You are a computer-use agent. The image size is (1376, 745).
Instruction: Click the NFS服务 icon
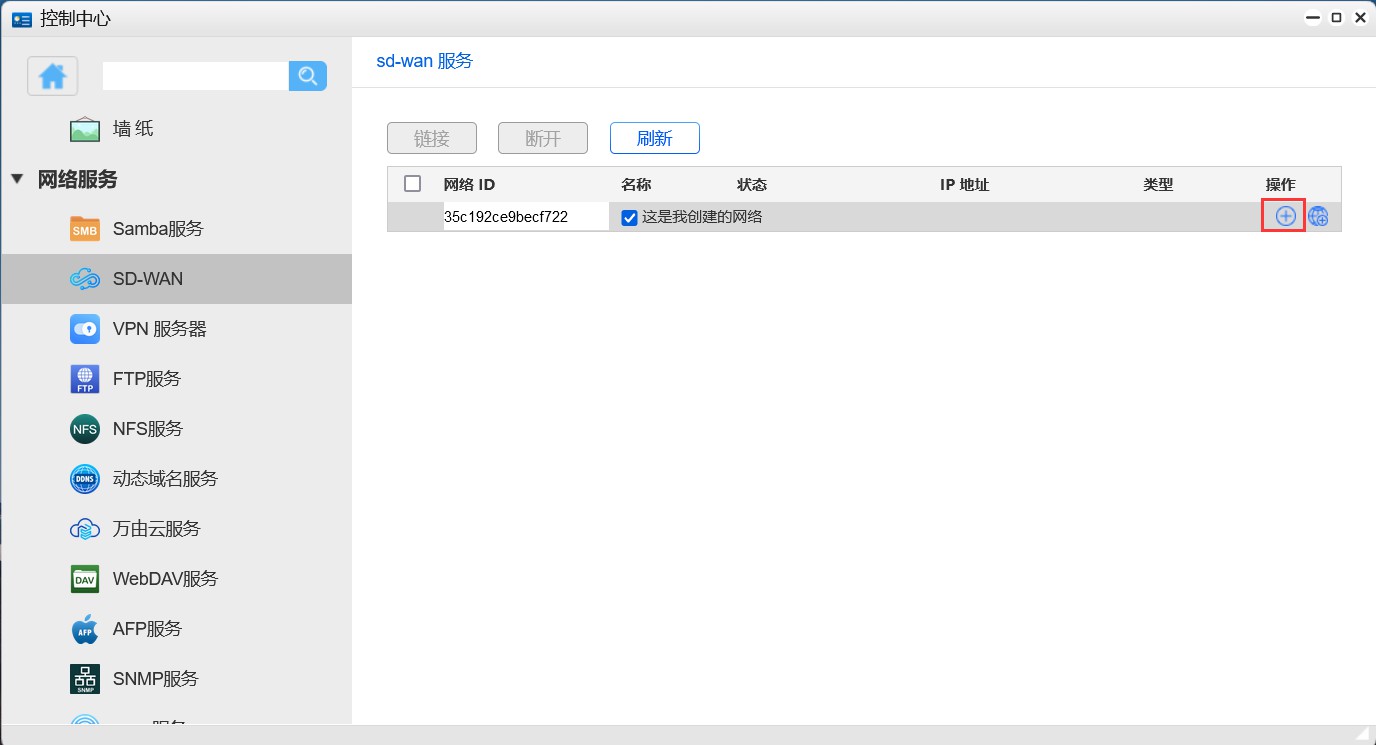(84, 428)
